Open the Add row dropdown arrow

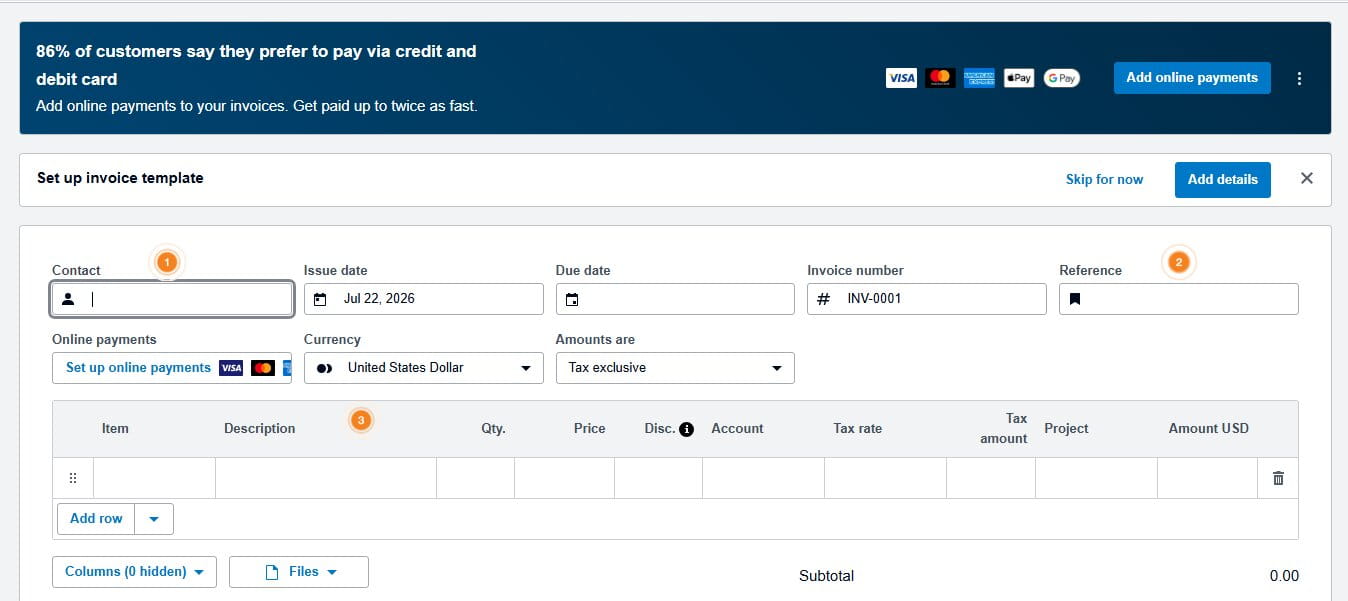point(154,519)
